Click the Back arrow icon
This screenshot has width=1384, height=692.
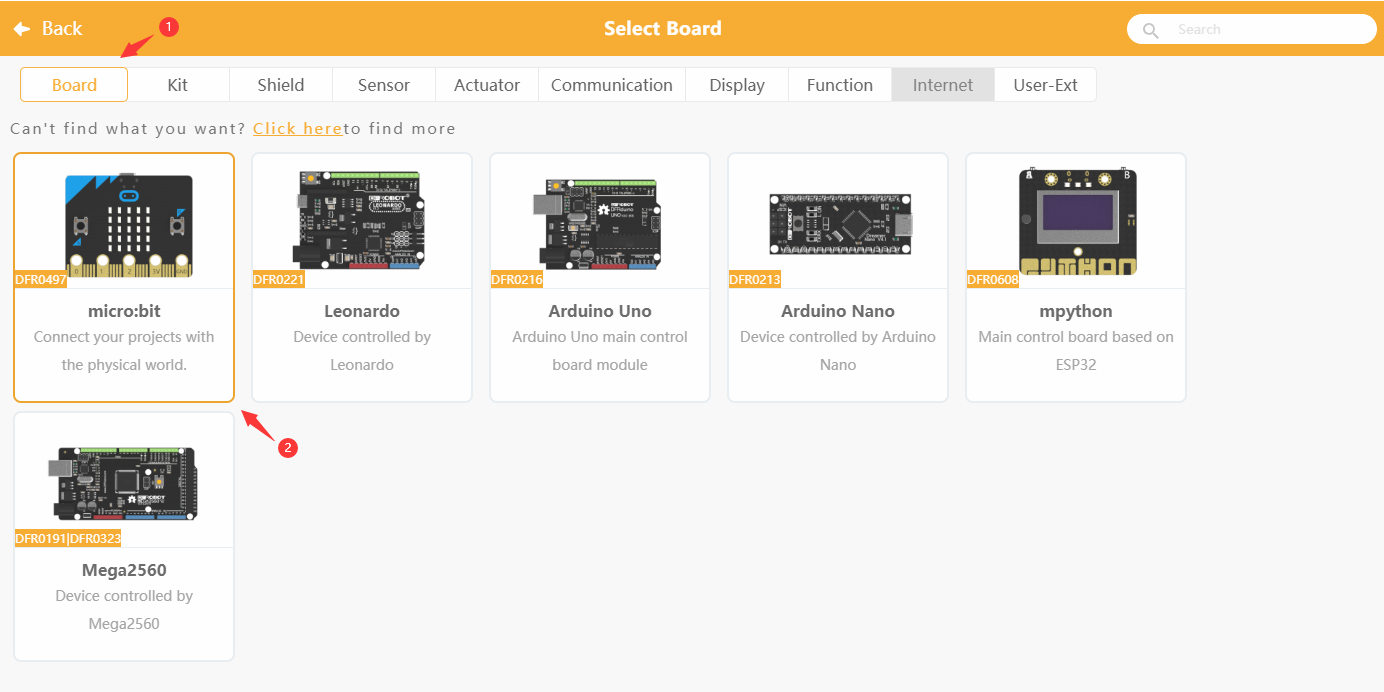point(22,29)
